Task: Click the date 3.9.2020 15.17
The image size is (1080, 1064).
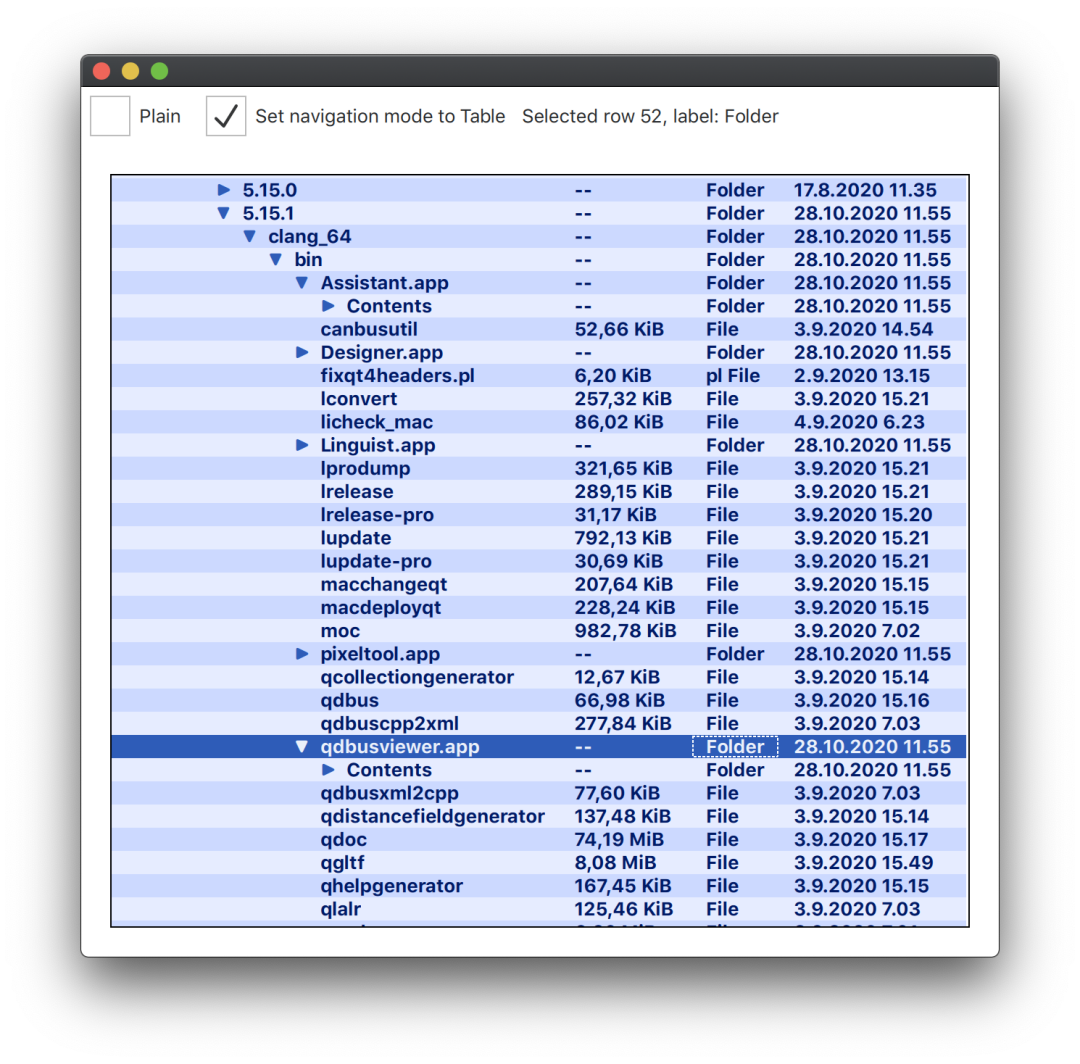Action: coord(861,839)
